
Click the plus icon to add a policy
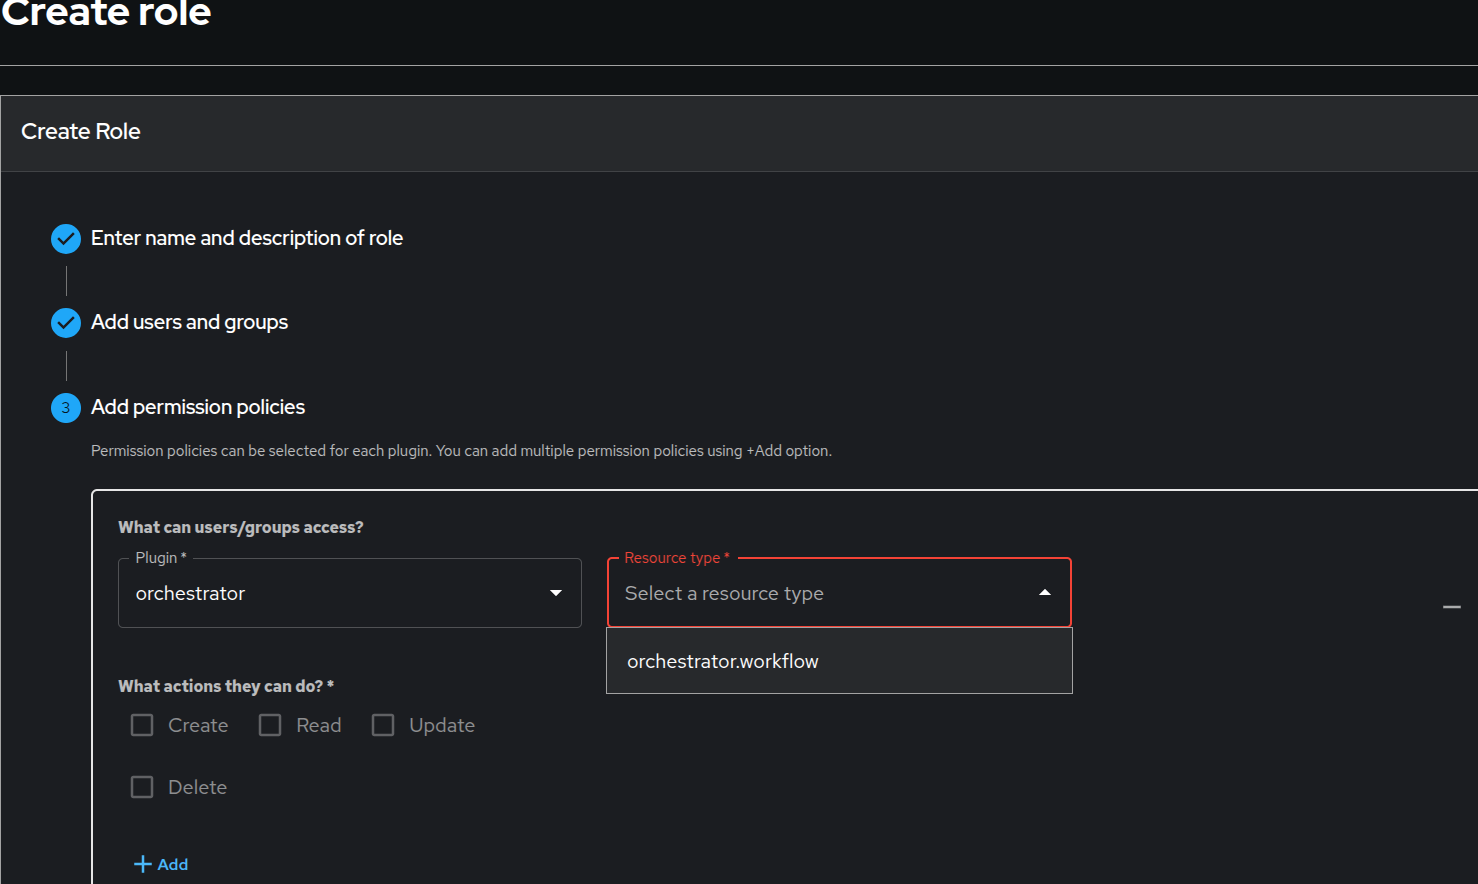click(x=143, y=864)
